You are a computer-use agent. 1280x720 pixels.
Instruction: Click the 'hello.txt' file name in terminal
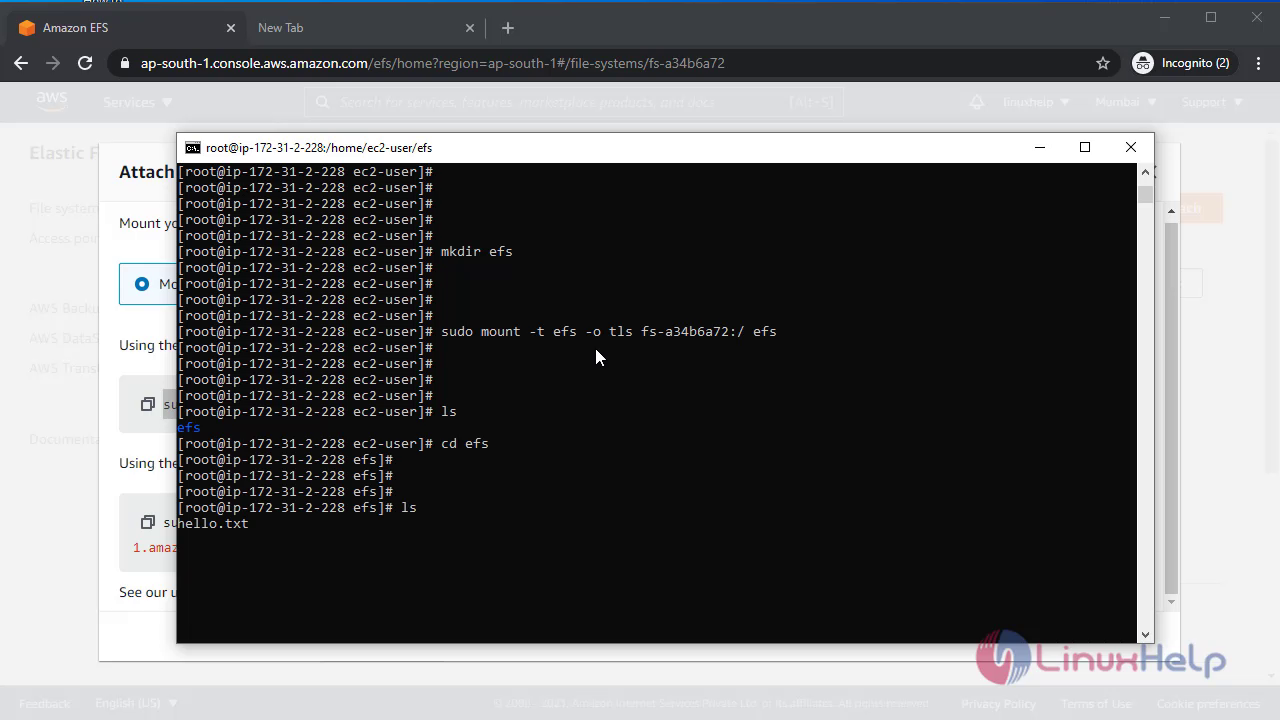[213, 523]
